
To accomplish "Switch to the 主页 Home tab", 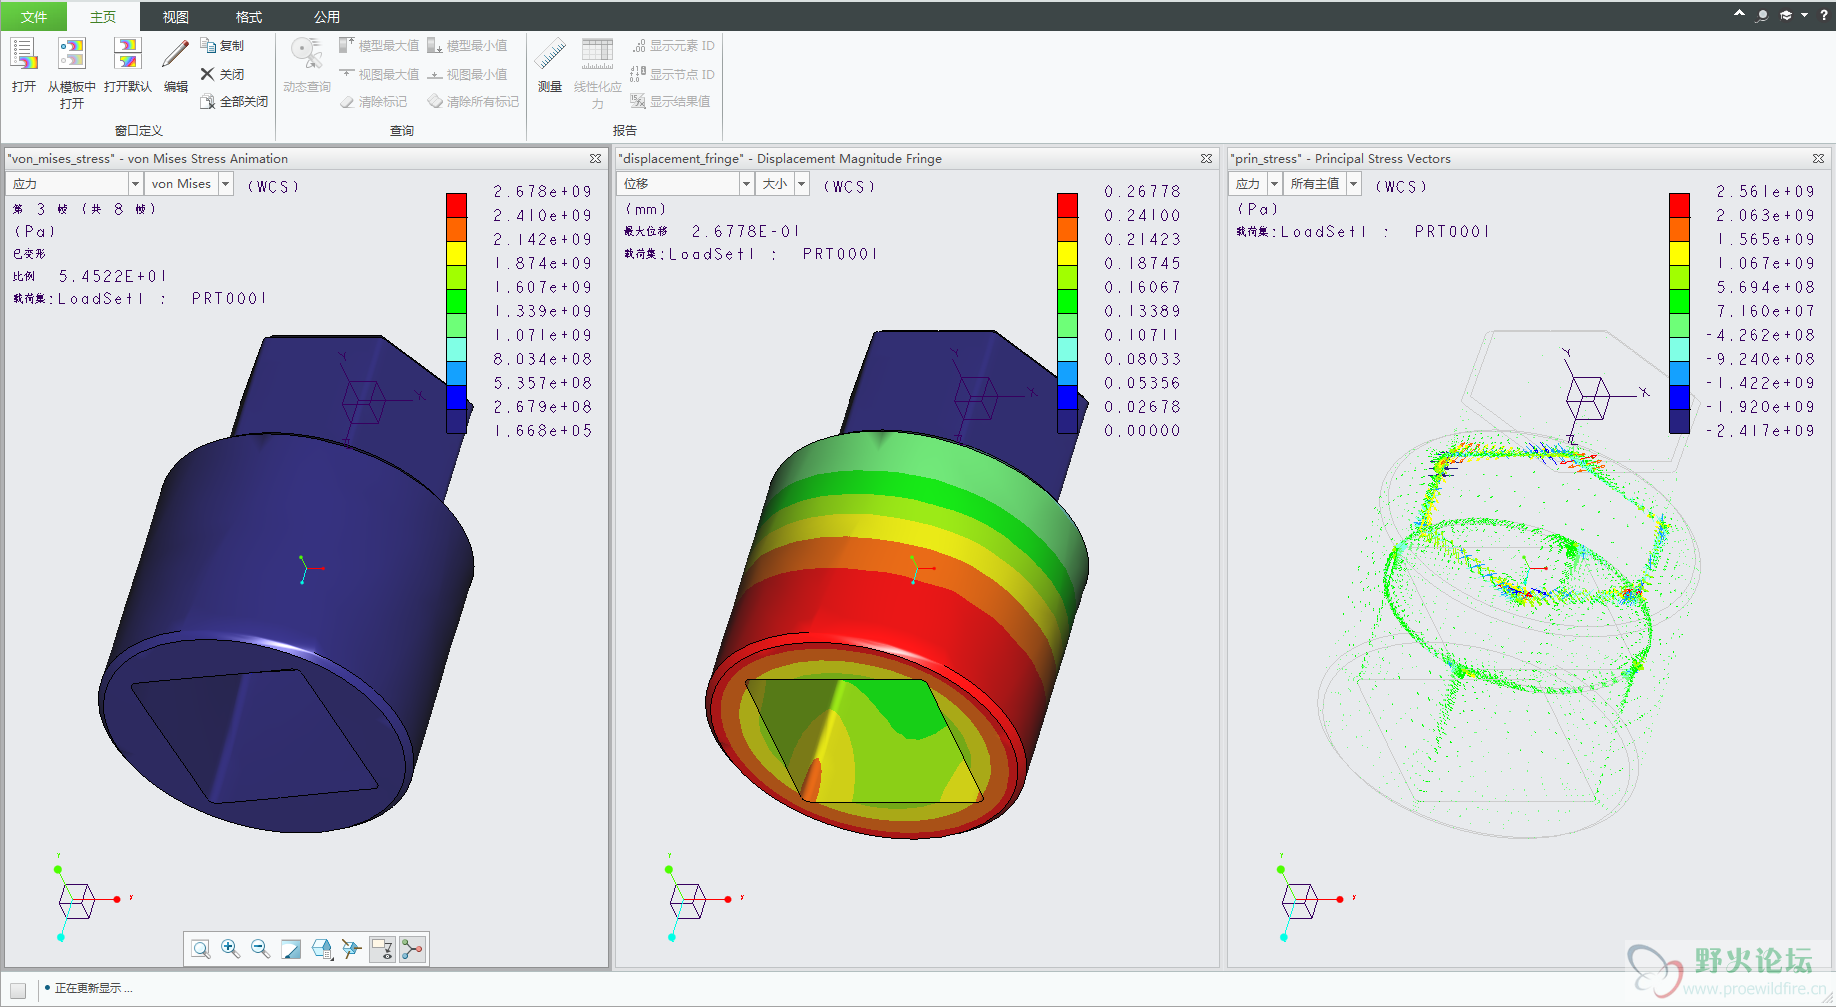I will pyautogui.click(x=103, y=17).
